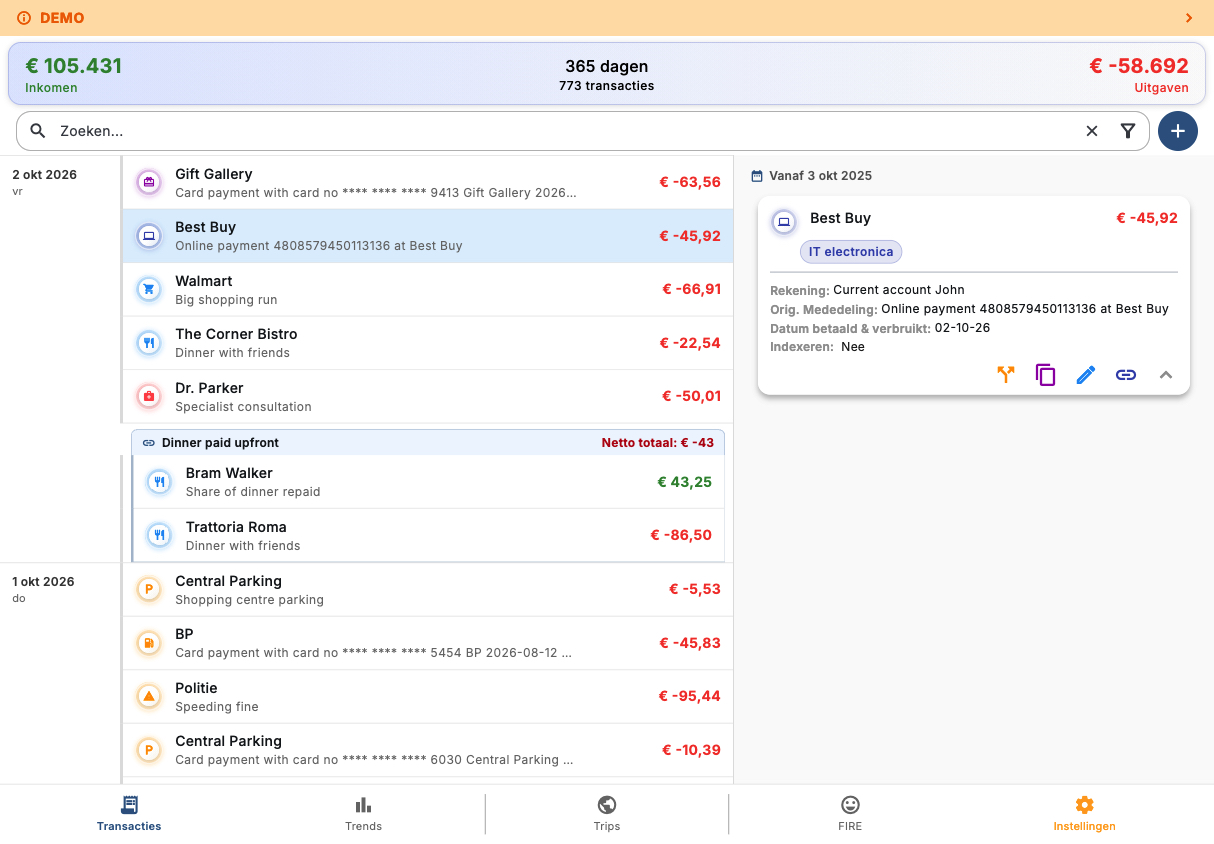The width and height of the screenshot is (1214, 844).
Task: Add a new transaction with the plus button
Action: pos(1178,131)
